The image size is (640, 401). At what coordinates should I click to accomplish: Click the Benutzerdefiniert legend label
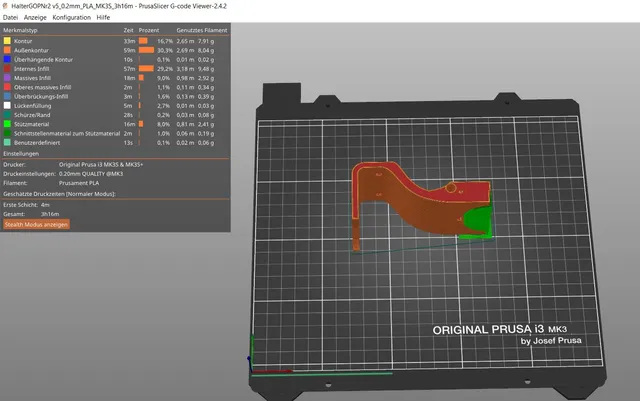(x=37, y=143)
